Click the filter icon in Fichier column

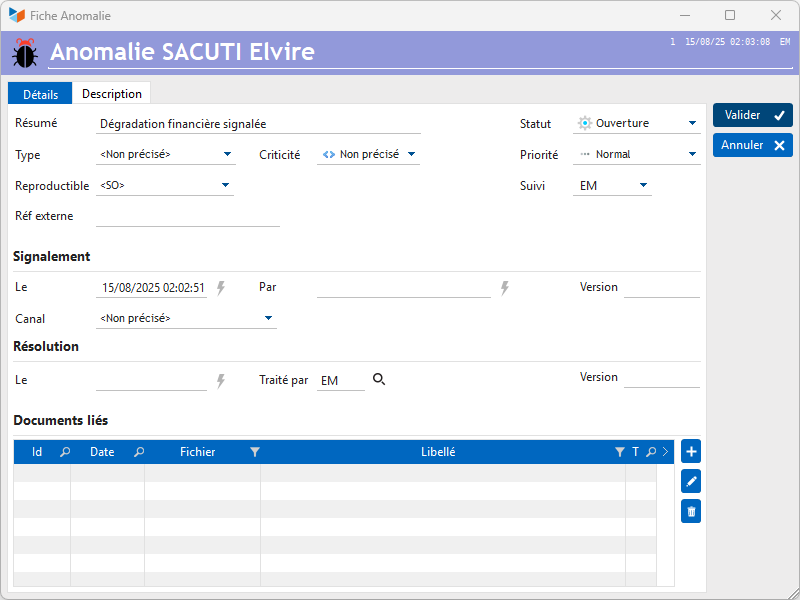tap(255, 452)
